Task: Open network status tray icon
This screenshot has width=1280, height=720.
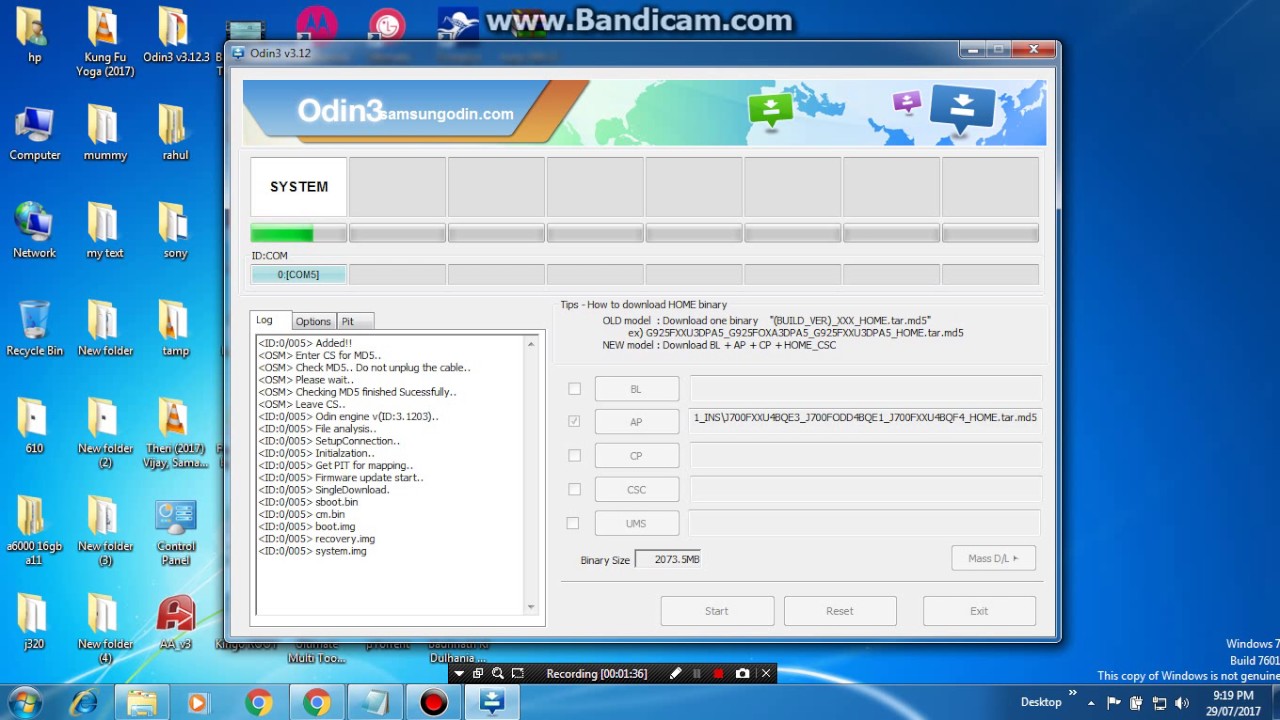Action: [x=1160, y=702]
